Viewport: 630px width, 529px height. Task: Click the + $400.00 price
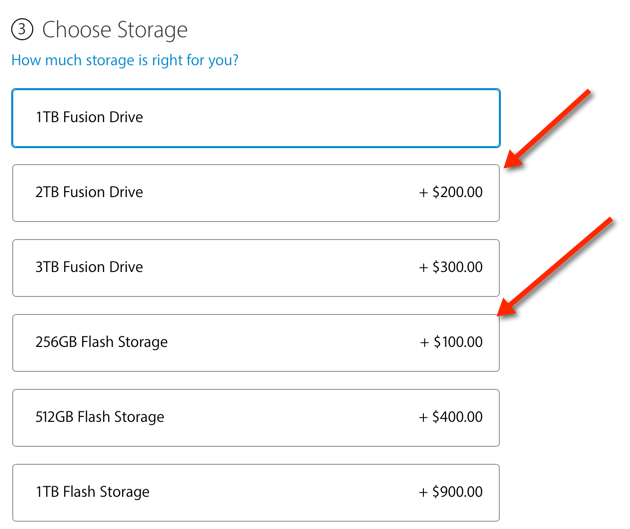451,418
